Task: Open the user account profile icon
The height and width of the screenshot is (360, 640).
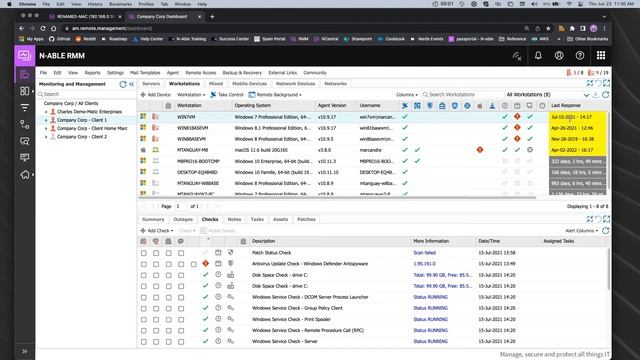Action: click(559, 56)
